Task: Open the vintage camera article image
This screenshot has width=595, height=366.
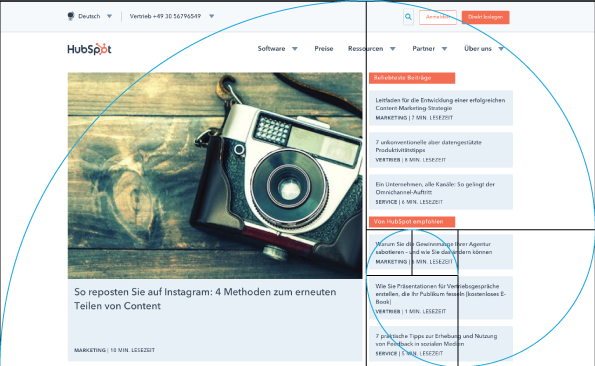Action: [215, 176]
